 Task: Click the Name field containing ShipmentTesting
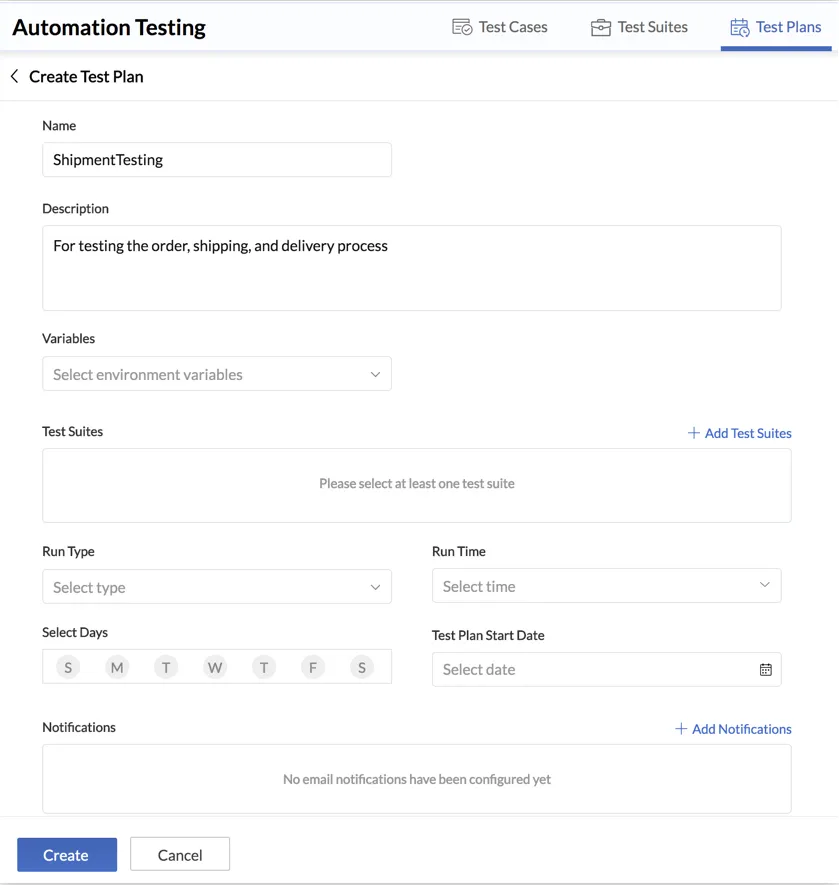[217, 160]
